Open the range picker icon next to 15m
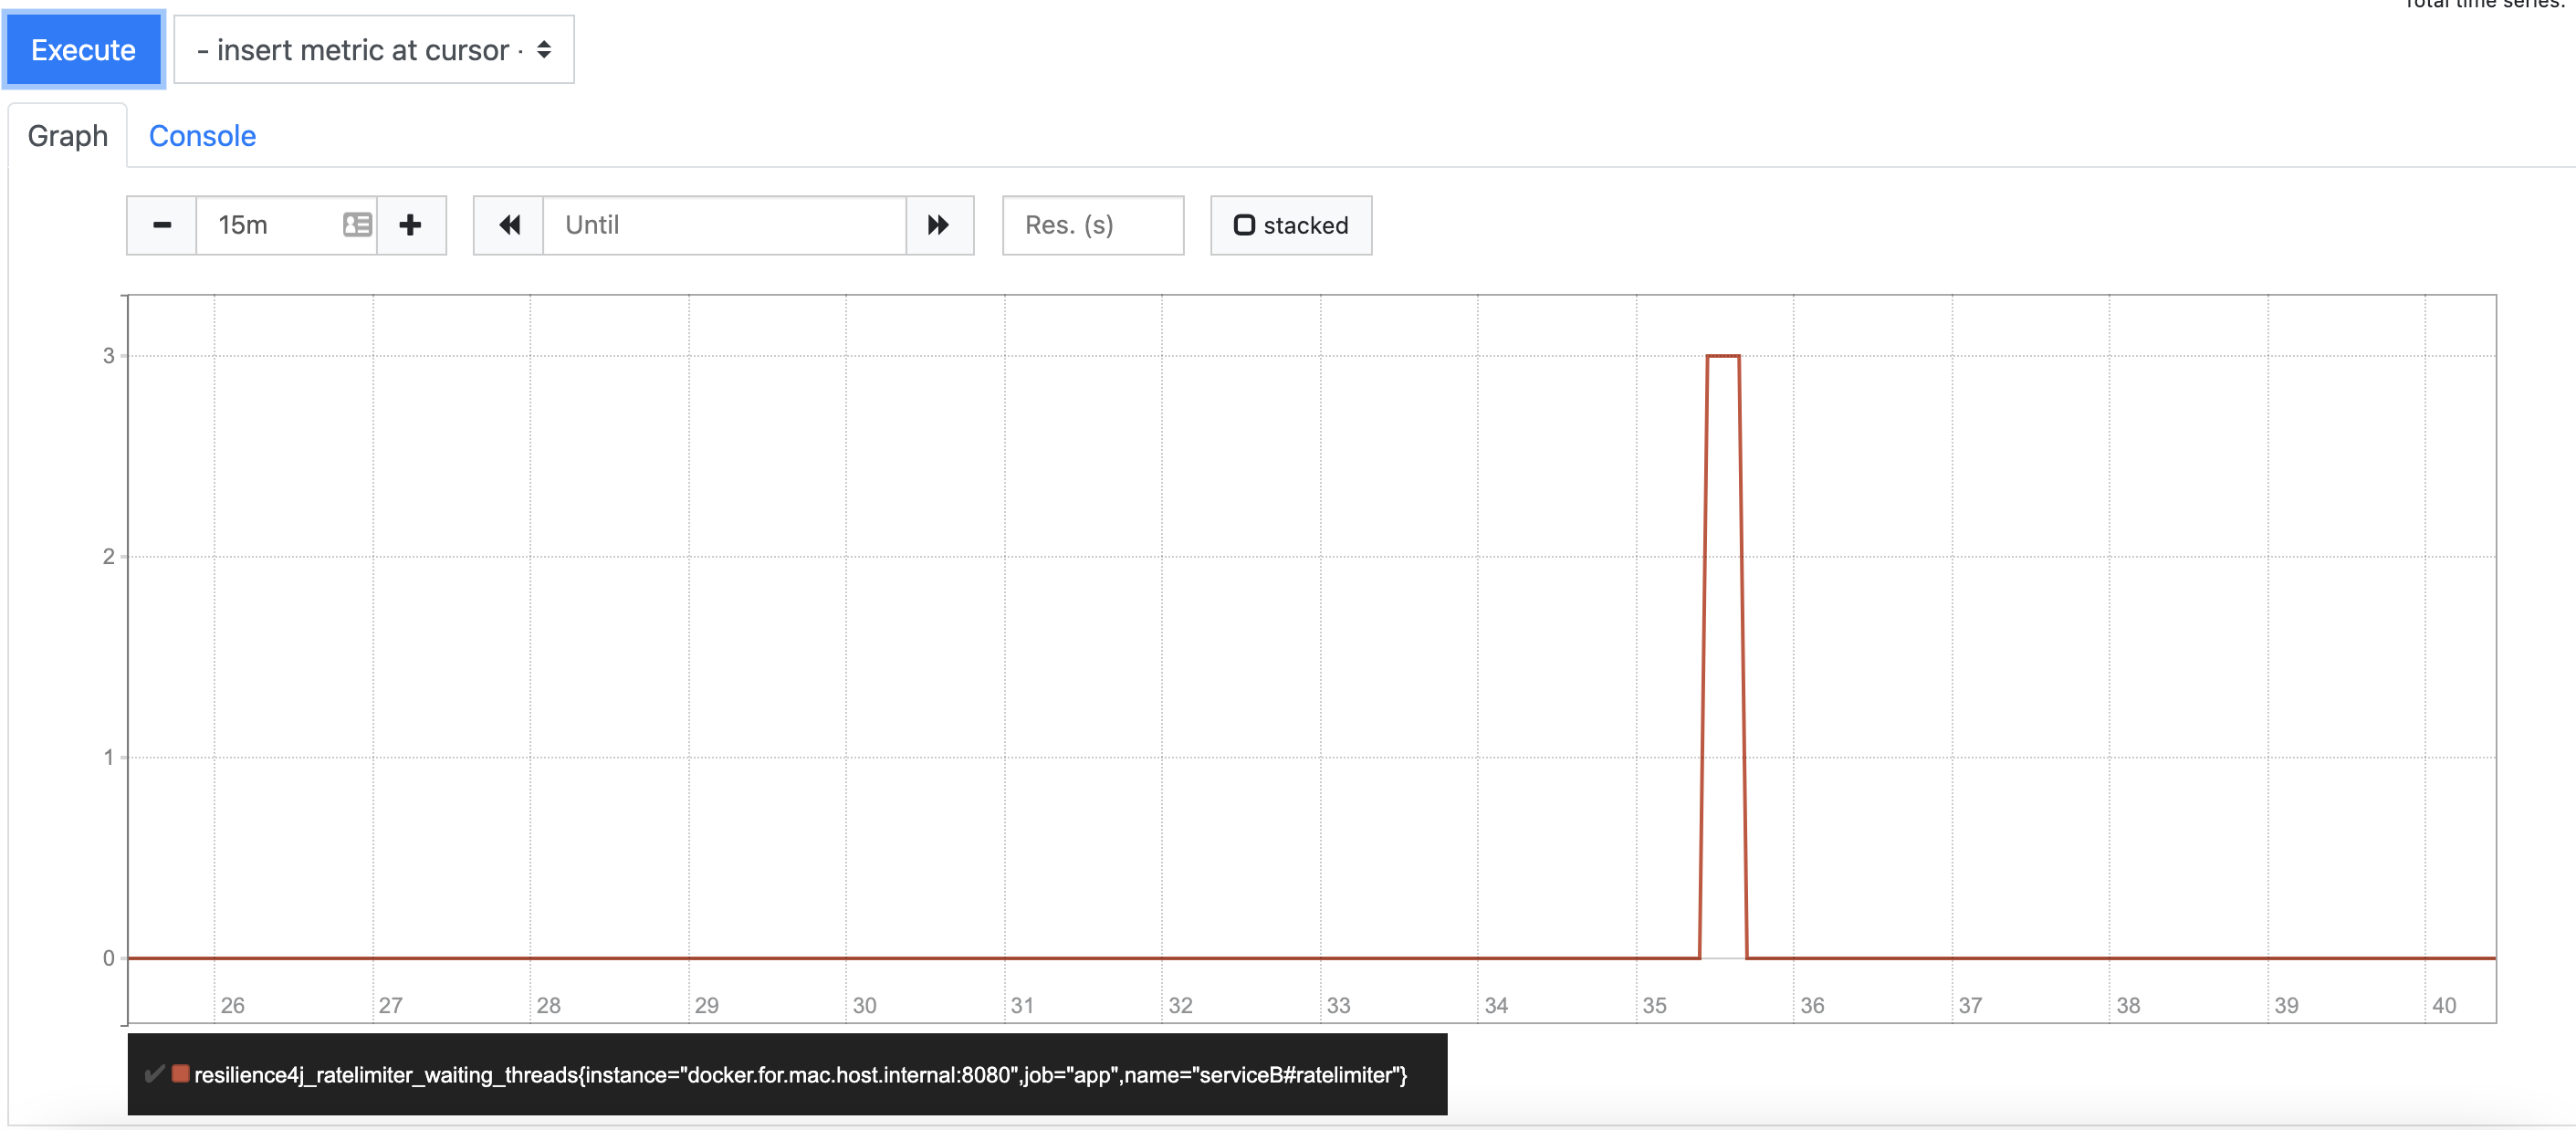This screenshot has width=2576, height=1130. pyautogui.click(x=357, y=225)
